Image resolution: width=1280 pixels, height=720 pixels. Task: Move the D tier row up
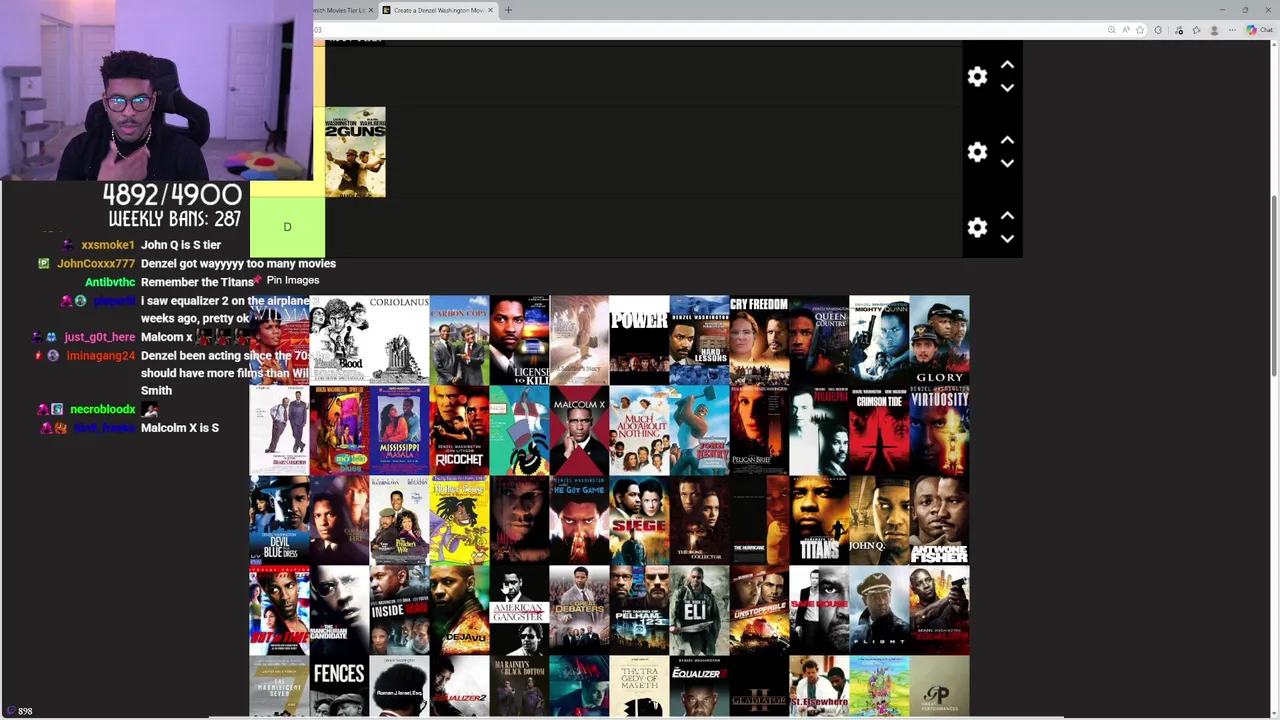tap(1007, 216)
